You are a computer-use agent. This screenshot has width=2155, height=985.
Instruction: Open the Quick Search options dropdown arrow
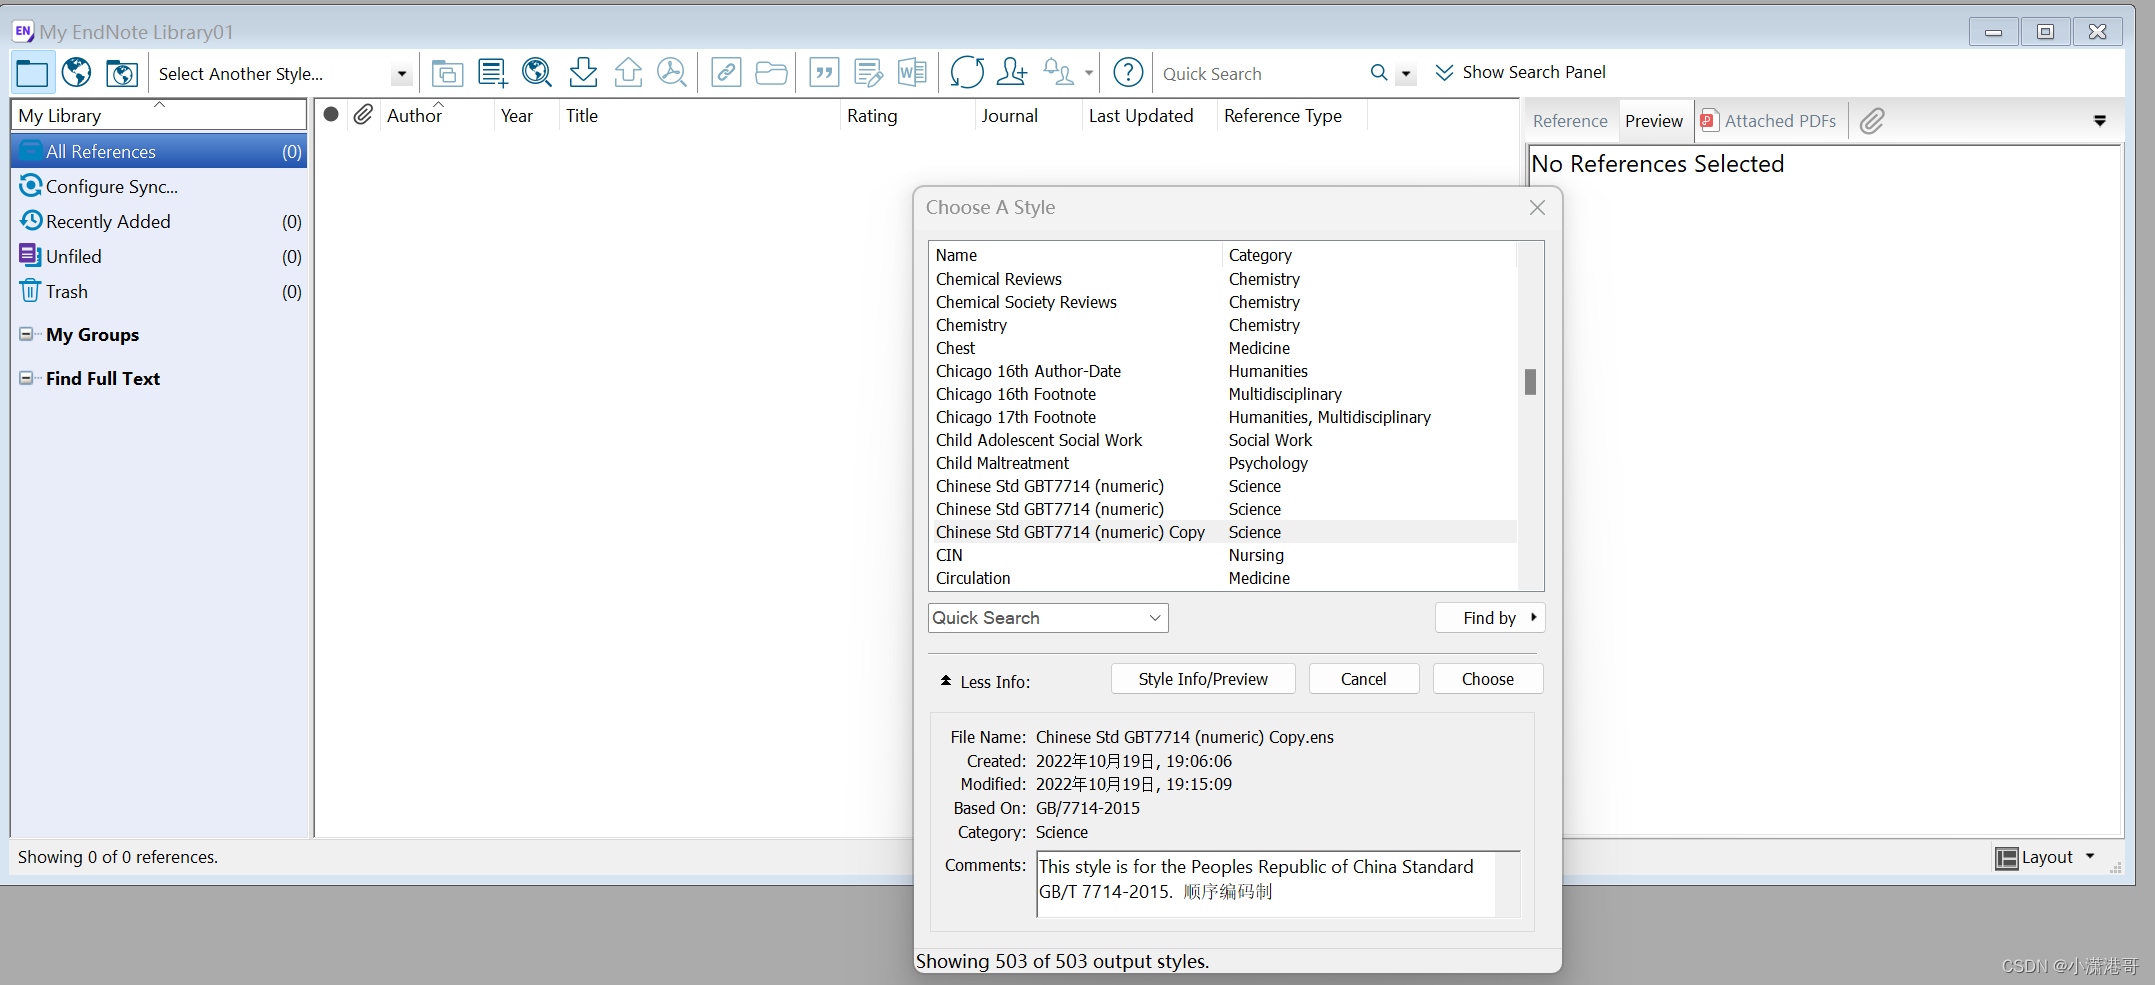(1406, 74)
